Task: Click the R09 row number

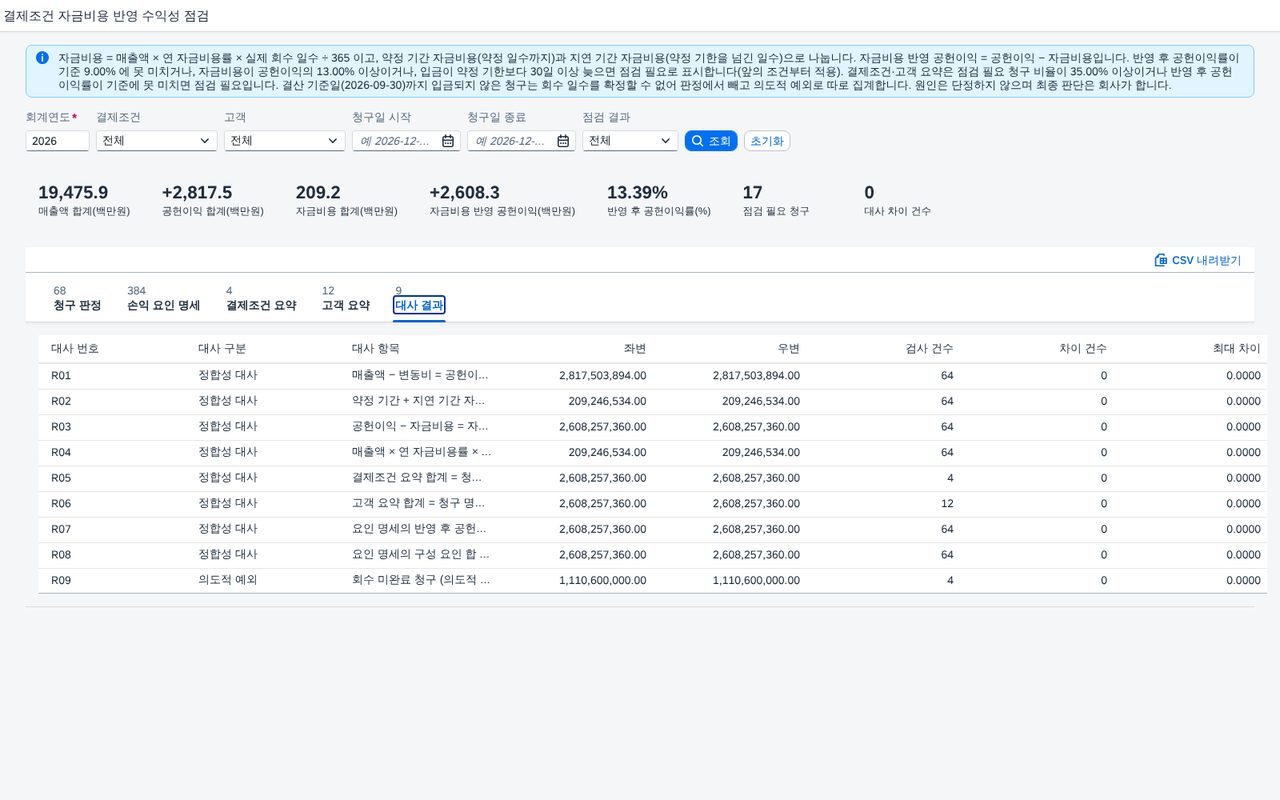Action: pyautogui.click(x=61, y=580)
